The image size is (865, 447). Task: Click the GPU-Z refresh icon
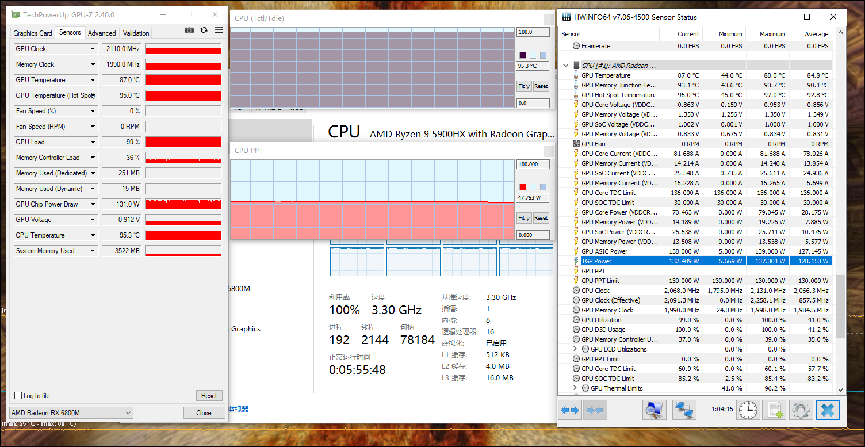(204, 32)
